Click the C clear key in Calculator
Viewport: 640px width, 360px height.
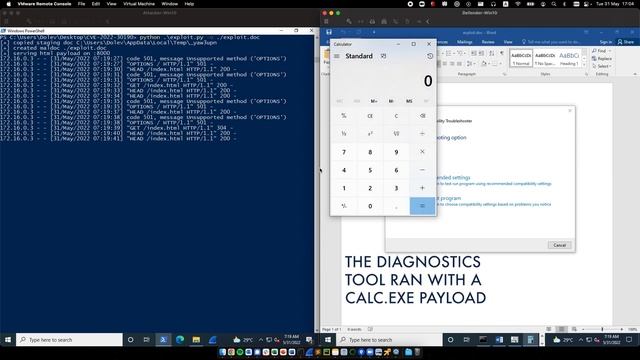tap(396, 116)
